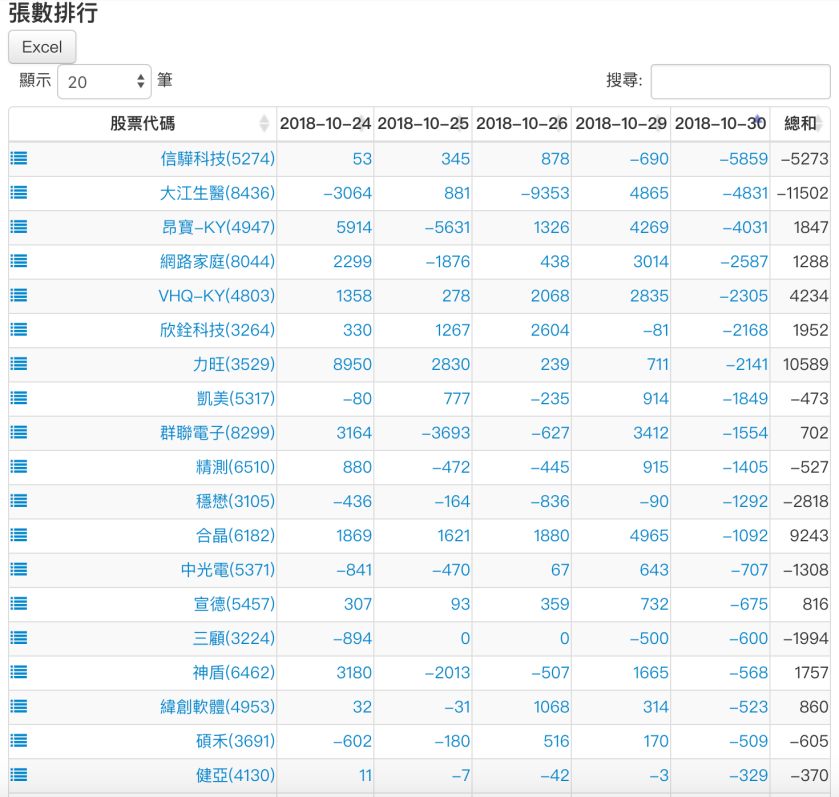This screenshot has width=839, height=797.
Task: Click the detail icon for 神盾(6462)
Action: [18, 672]
